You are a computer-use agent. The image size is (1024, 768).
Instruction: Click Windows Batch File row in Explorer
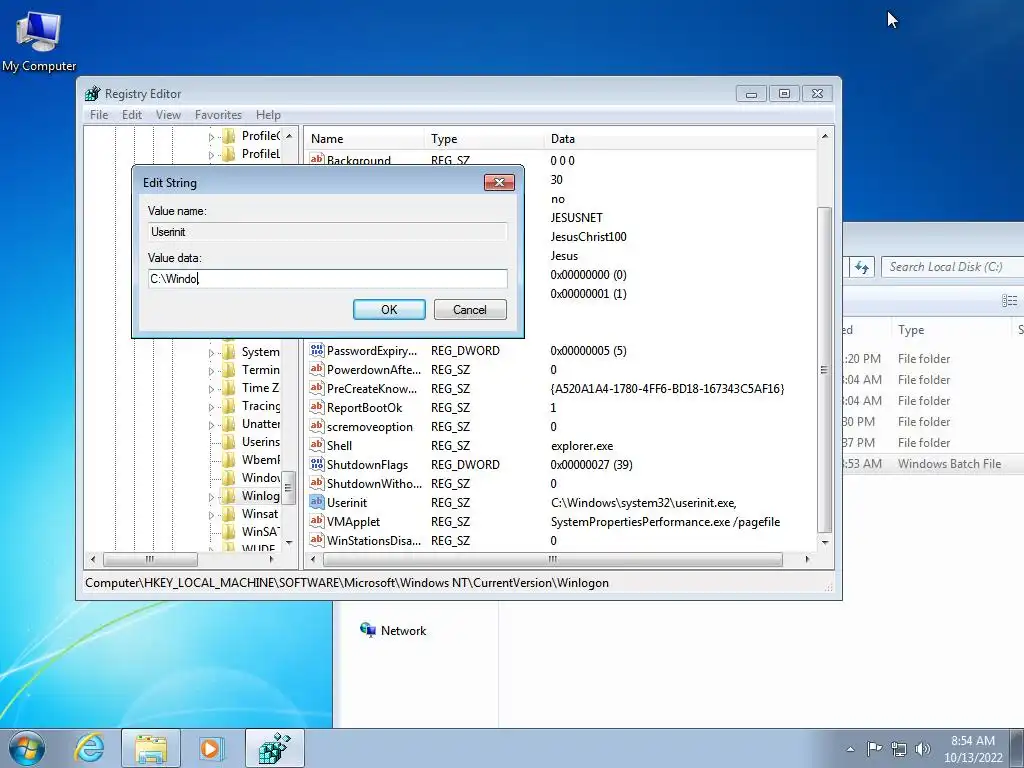933,464
